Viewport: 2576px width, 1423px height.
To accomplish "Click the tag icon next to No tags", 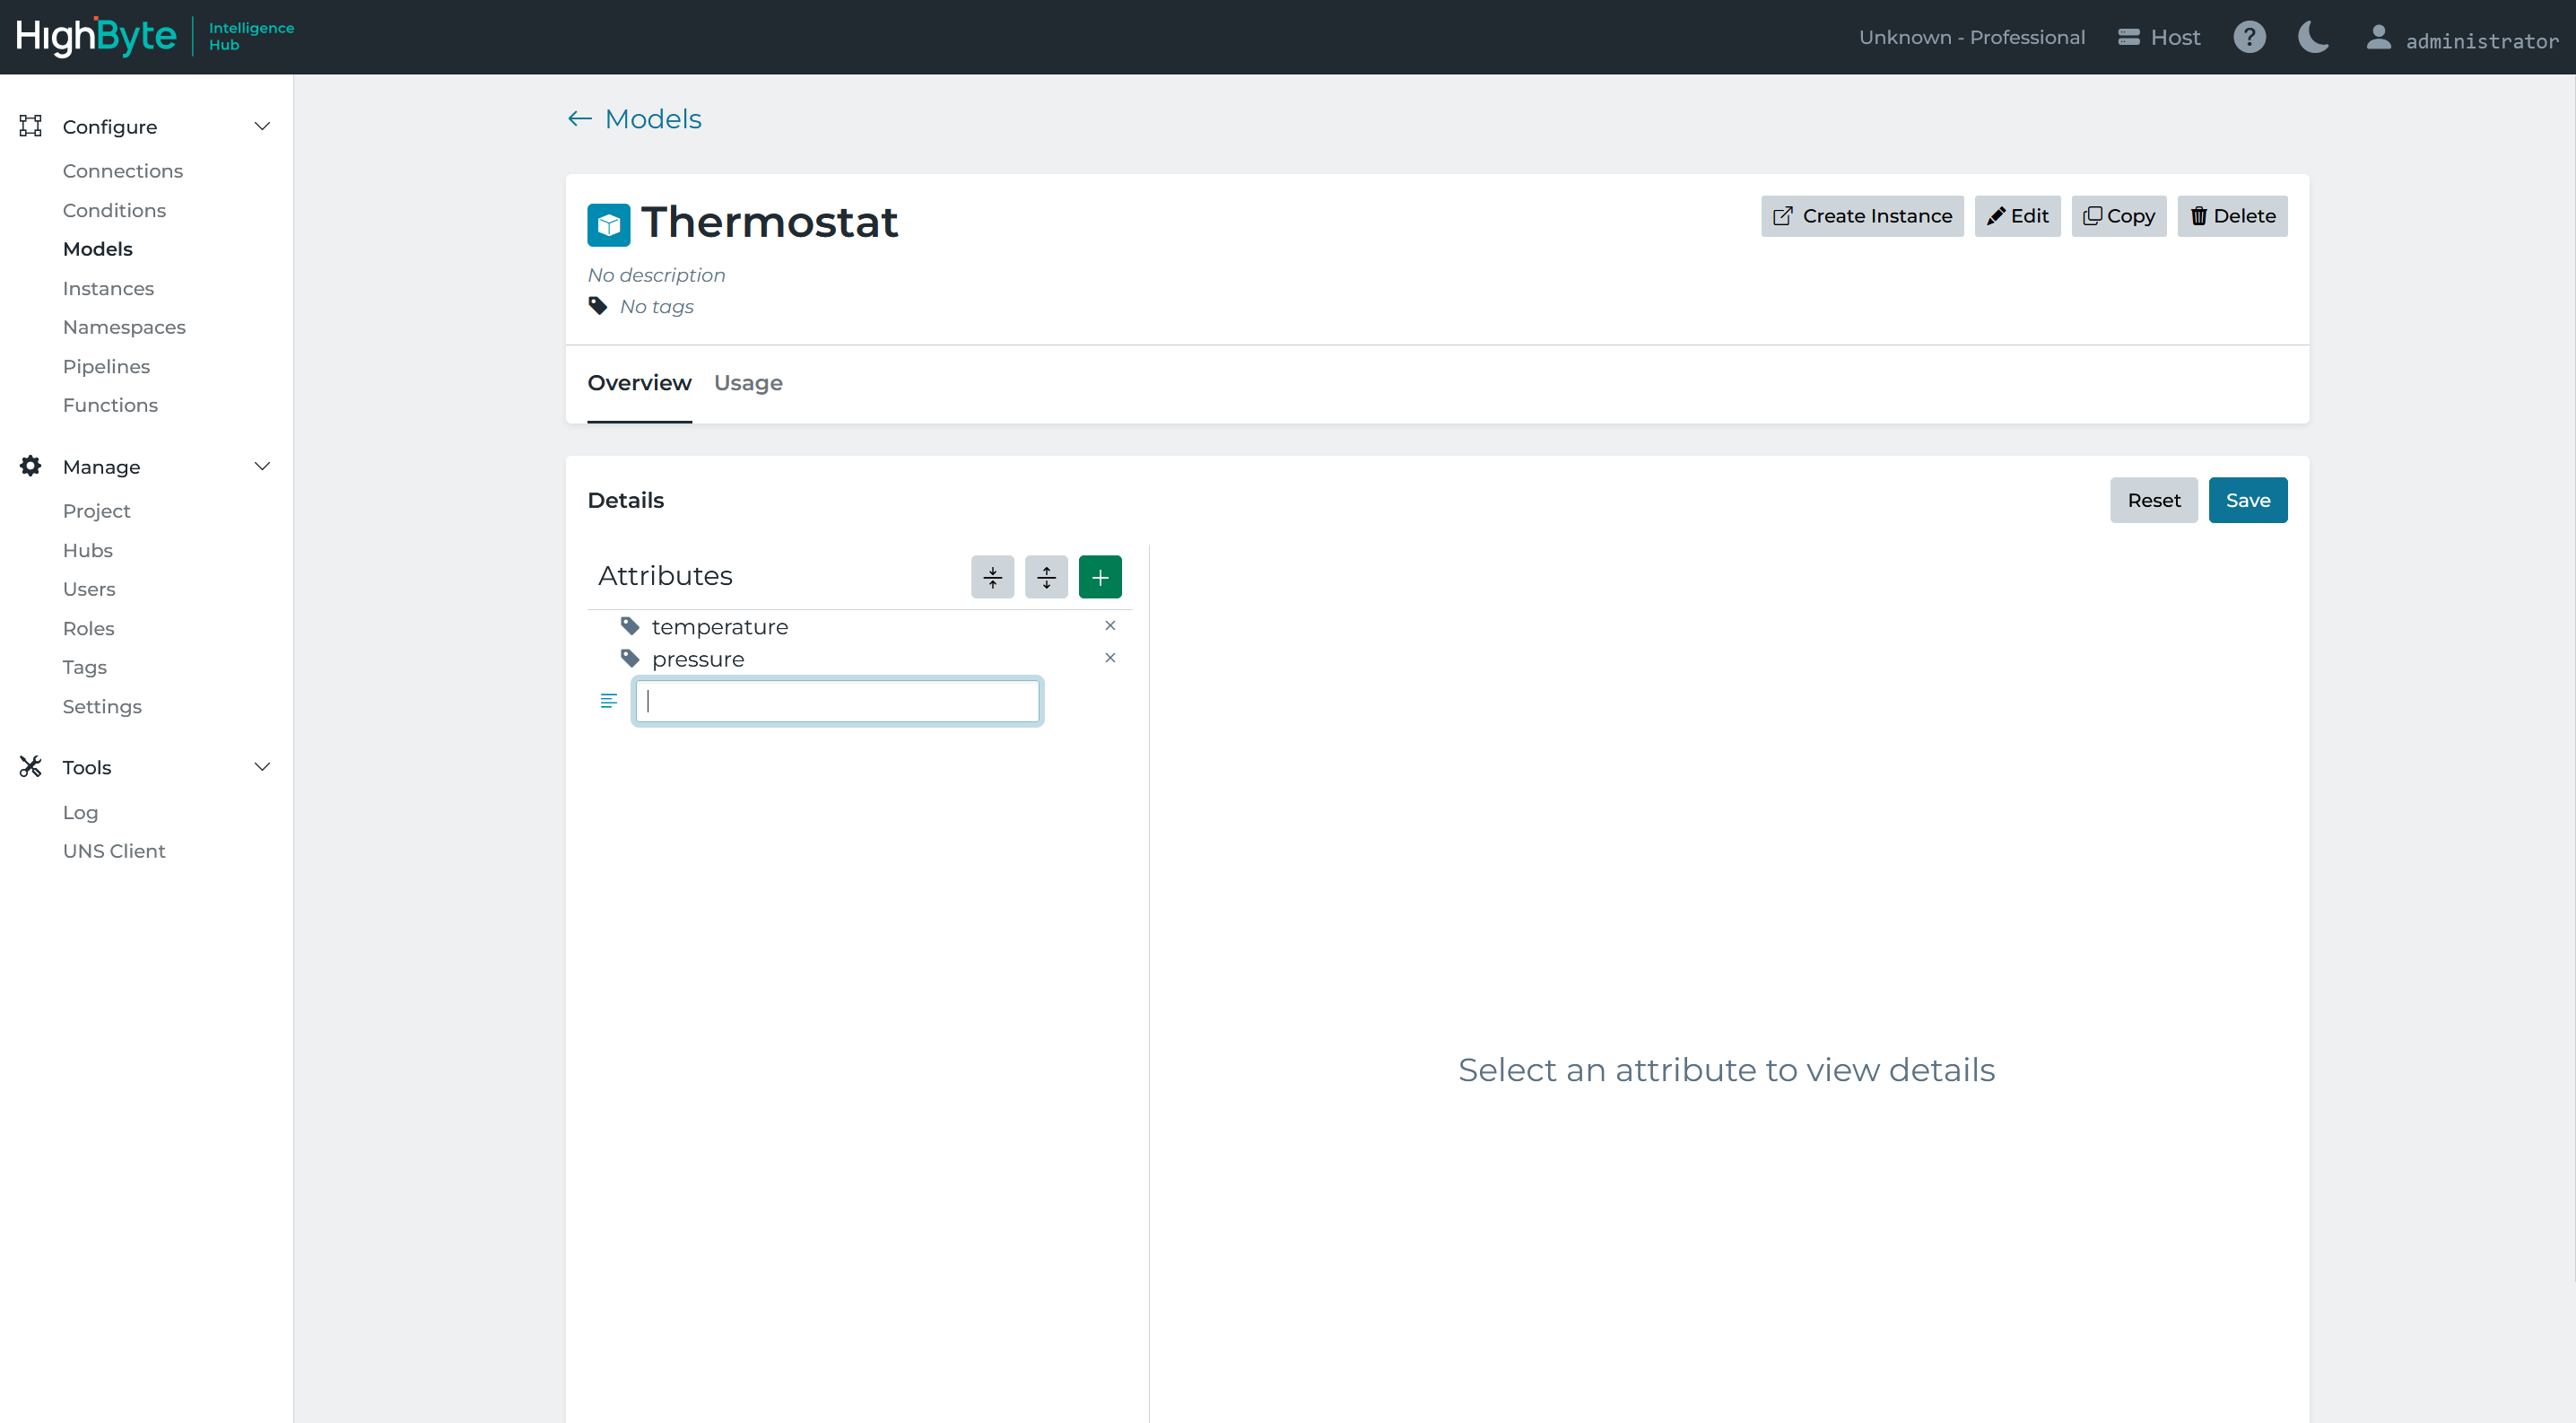I will [598, 306].
